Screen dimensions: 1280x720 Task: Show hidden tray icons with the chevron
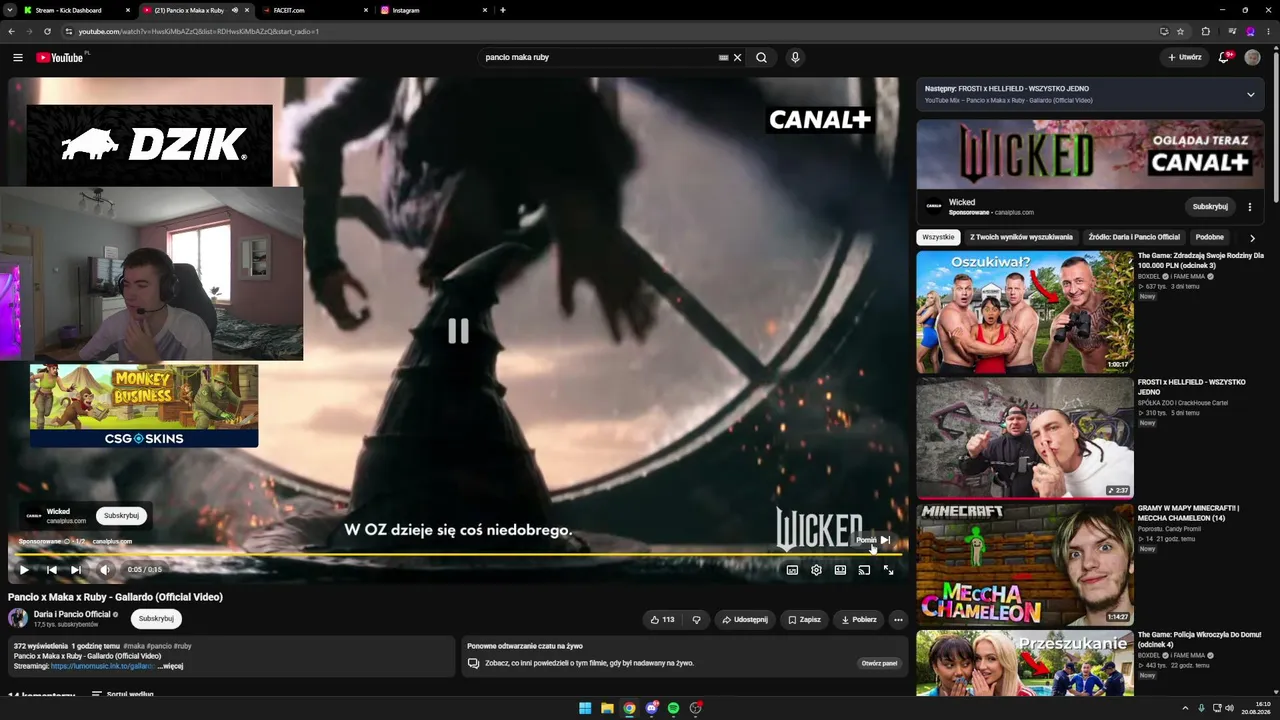[1187, 708]
